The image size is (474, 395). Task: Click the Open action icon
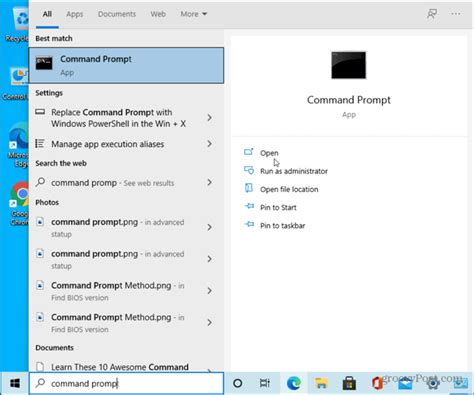249,152
